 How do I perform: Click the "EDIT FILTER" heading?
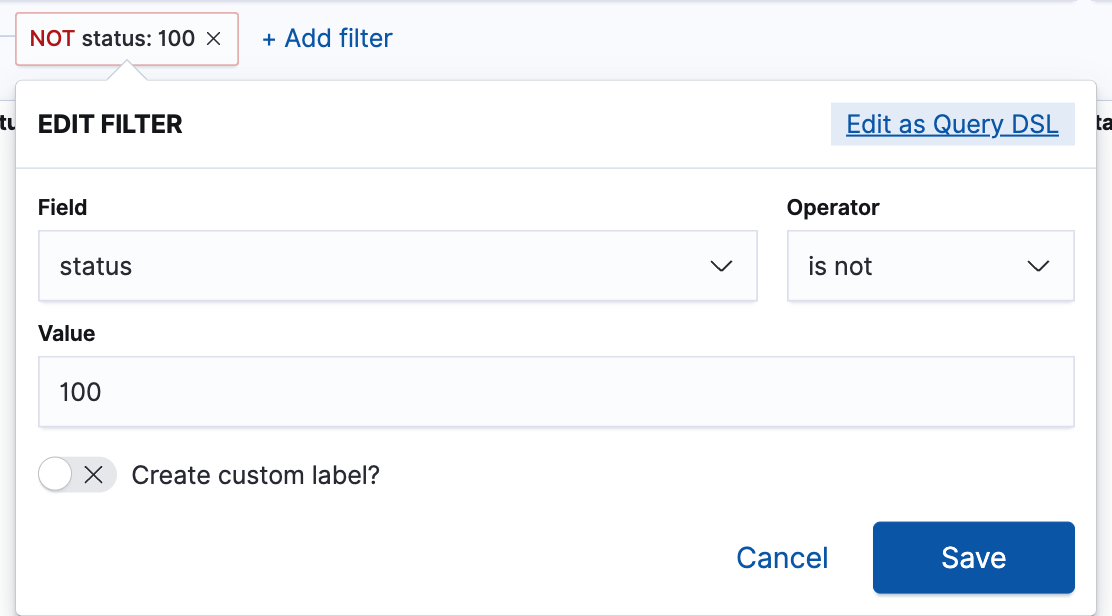[x=110, y=125]
